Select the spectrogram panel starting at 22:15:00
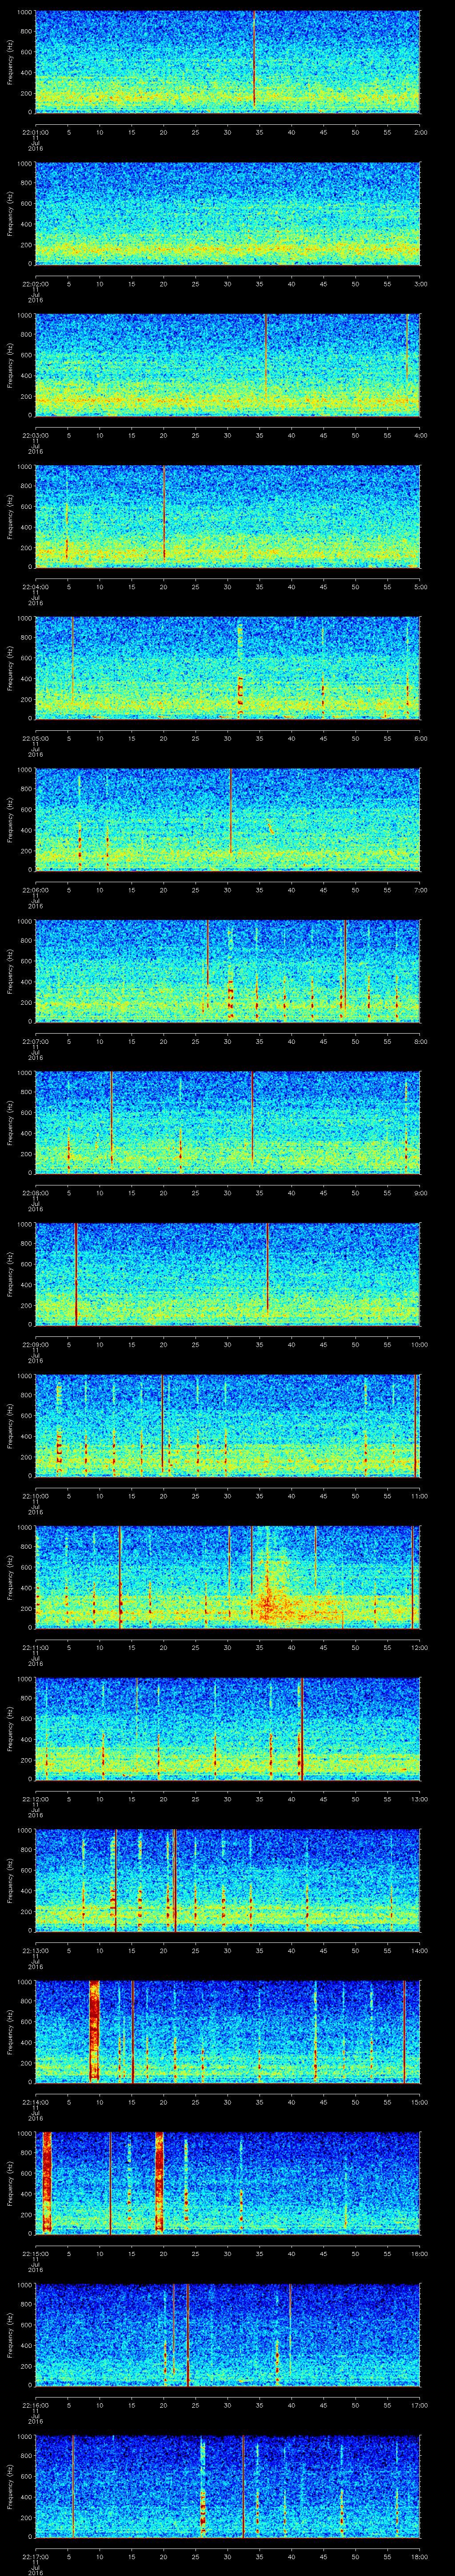 coord(228,2183)
